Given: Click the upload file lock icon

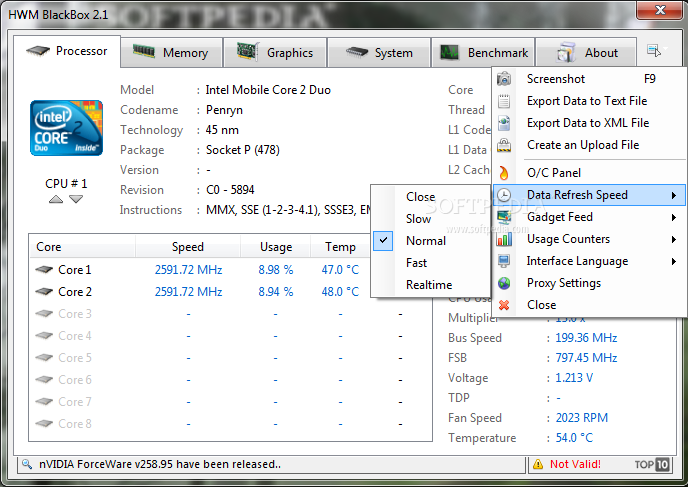Looking at the screenshot, I should coord(504,145).
